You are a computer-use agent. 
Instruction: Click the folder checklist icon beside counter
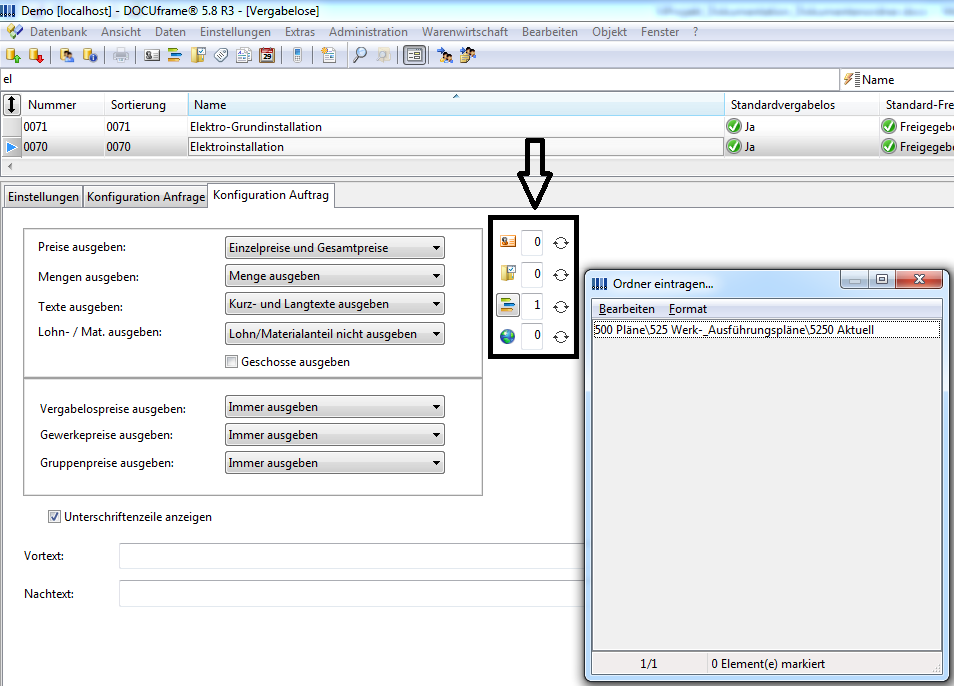point(508,273)
